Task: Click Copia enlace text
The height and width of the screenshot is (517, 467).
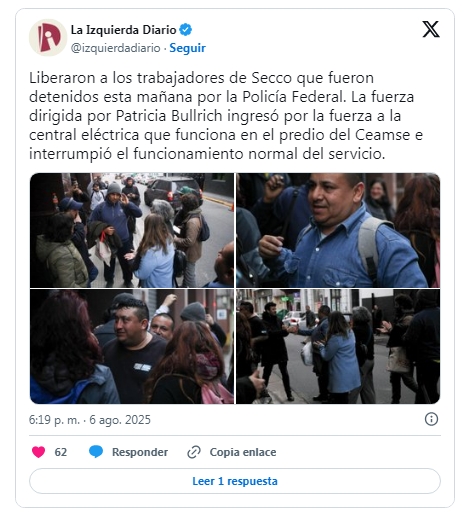Action: (243, 452)
